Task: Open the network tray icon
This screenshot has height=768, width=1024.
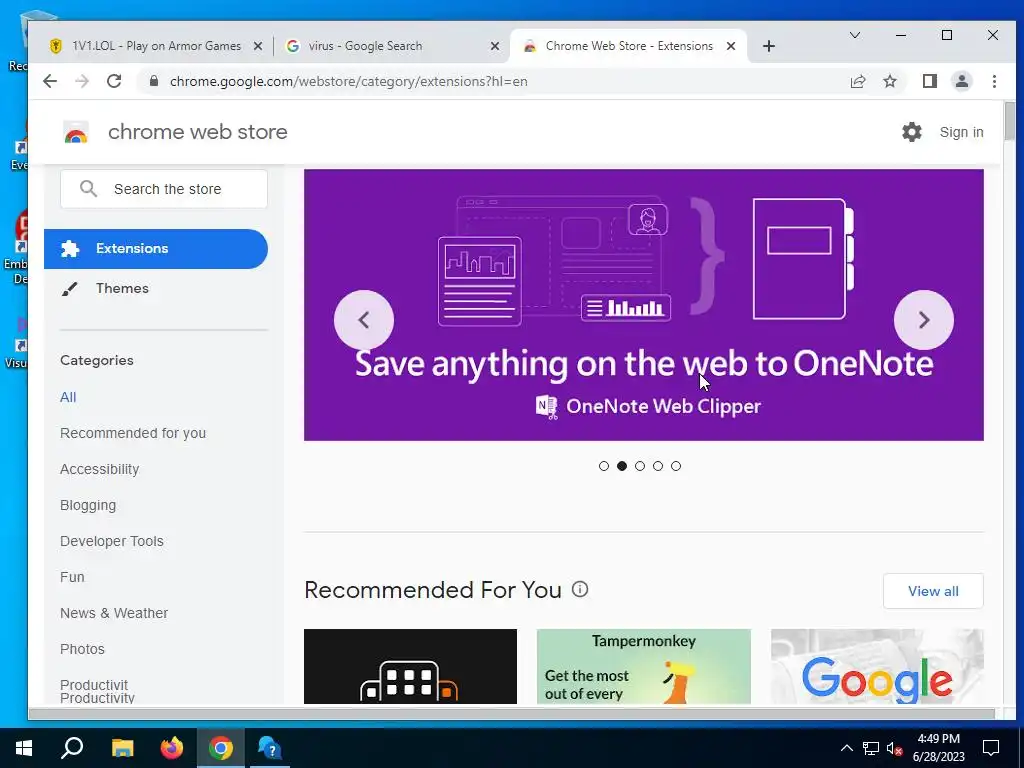Action: pyautogui.click(x=871, y=748)
